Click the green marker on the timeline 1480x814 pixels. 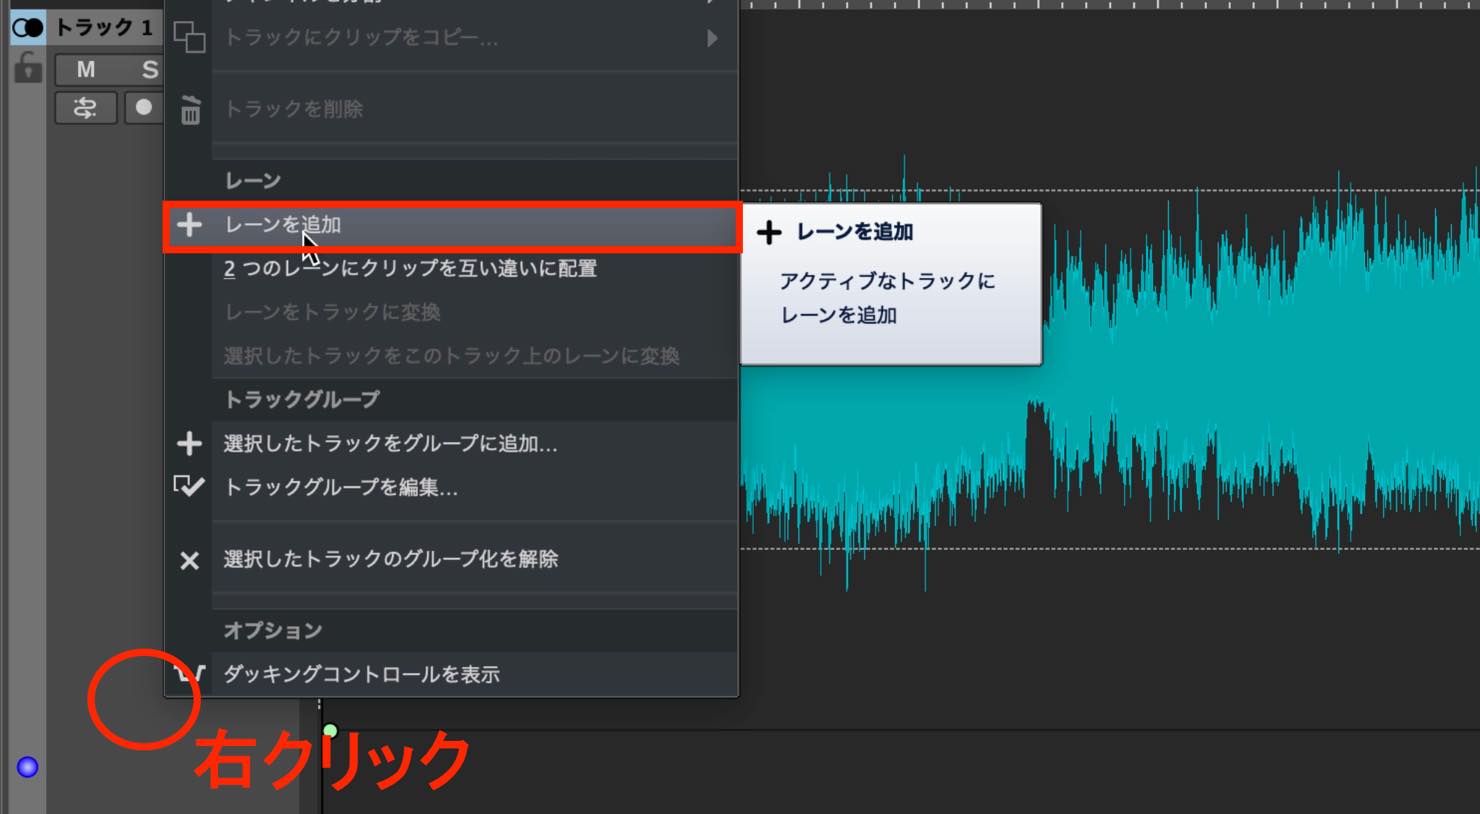(x=330, y=731)
